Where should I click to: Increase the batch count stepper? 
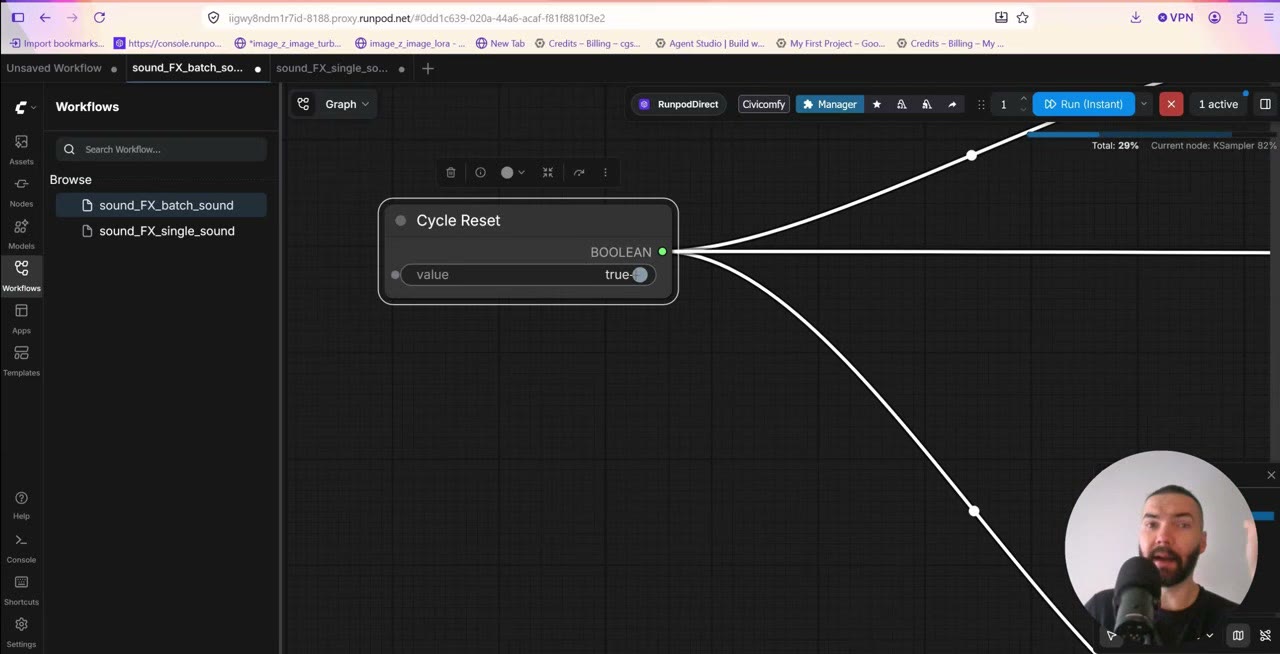(x=1023, y=99)
